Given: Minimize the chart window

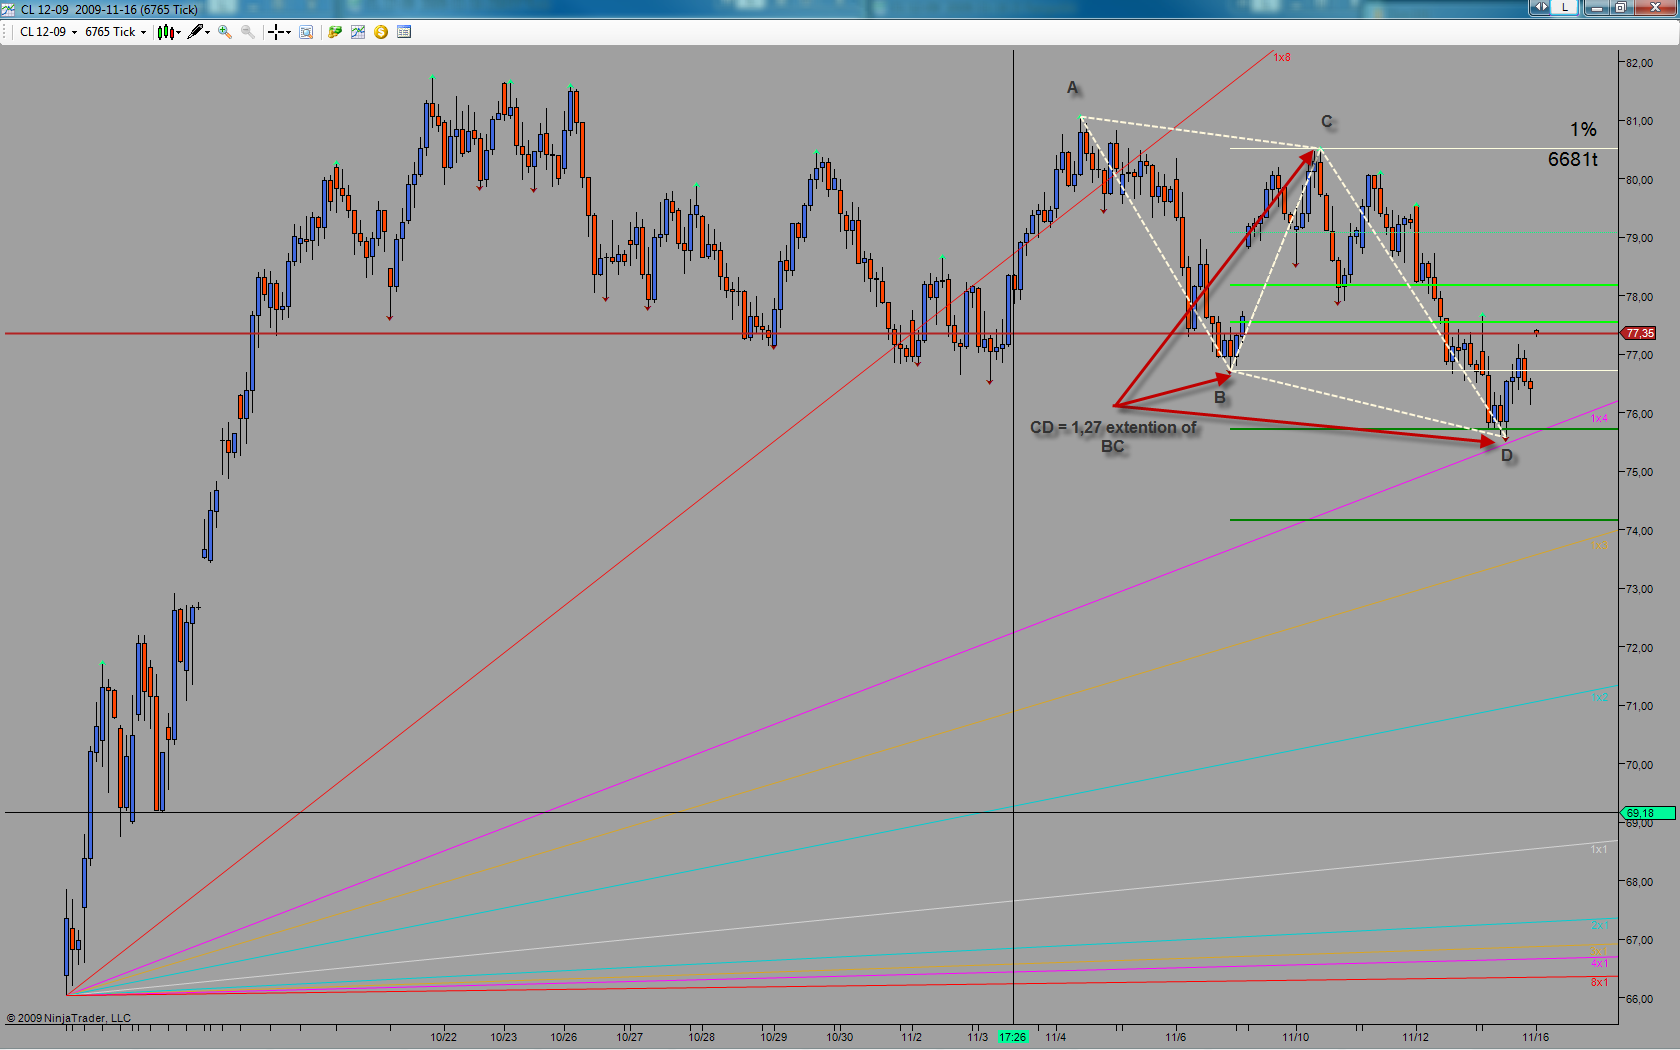Looking at the screenshot, I should pyautogui.click(x=1596, y=7).
